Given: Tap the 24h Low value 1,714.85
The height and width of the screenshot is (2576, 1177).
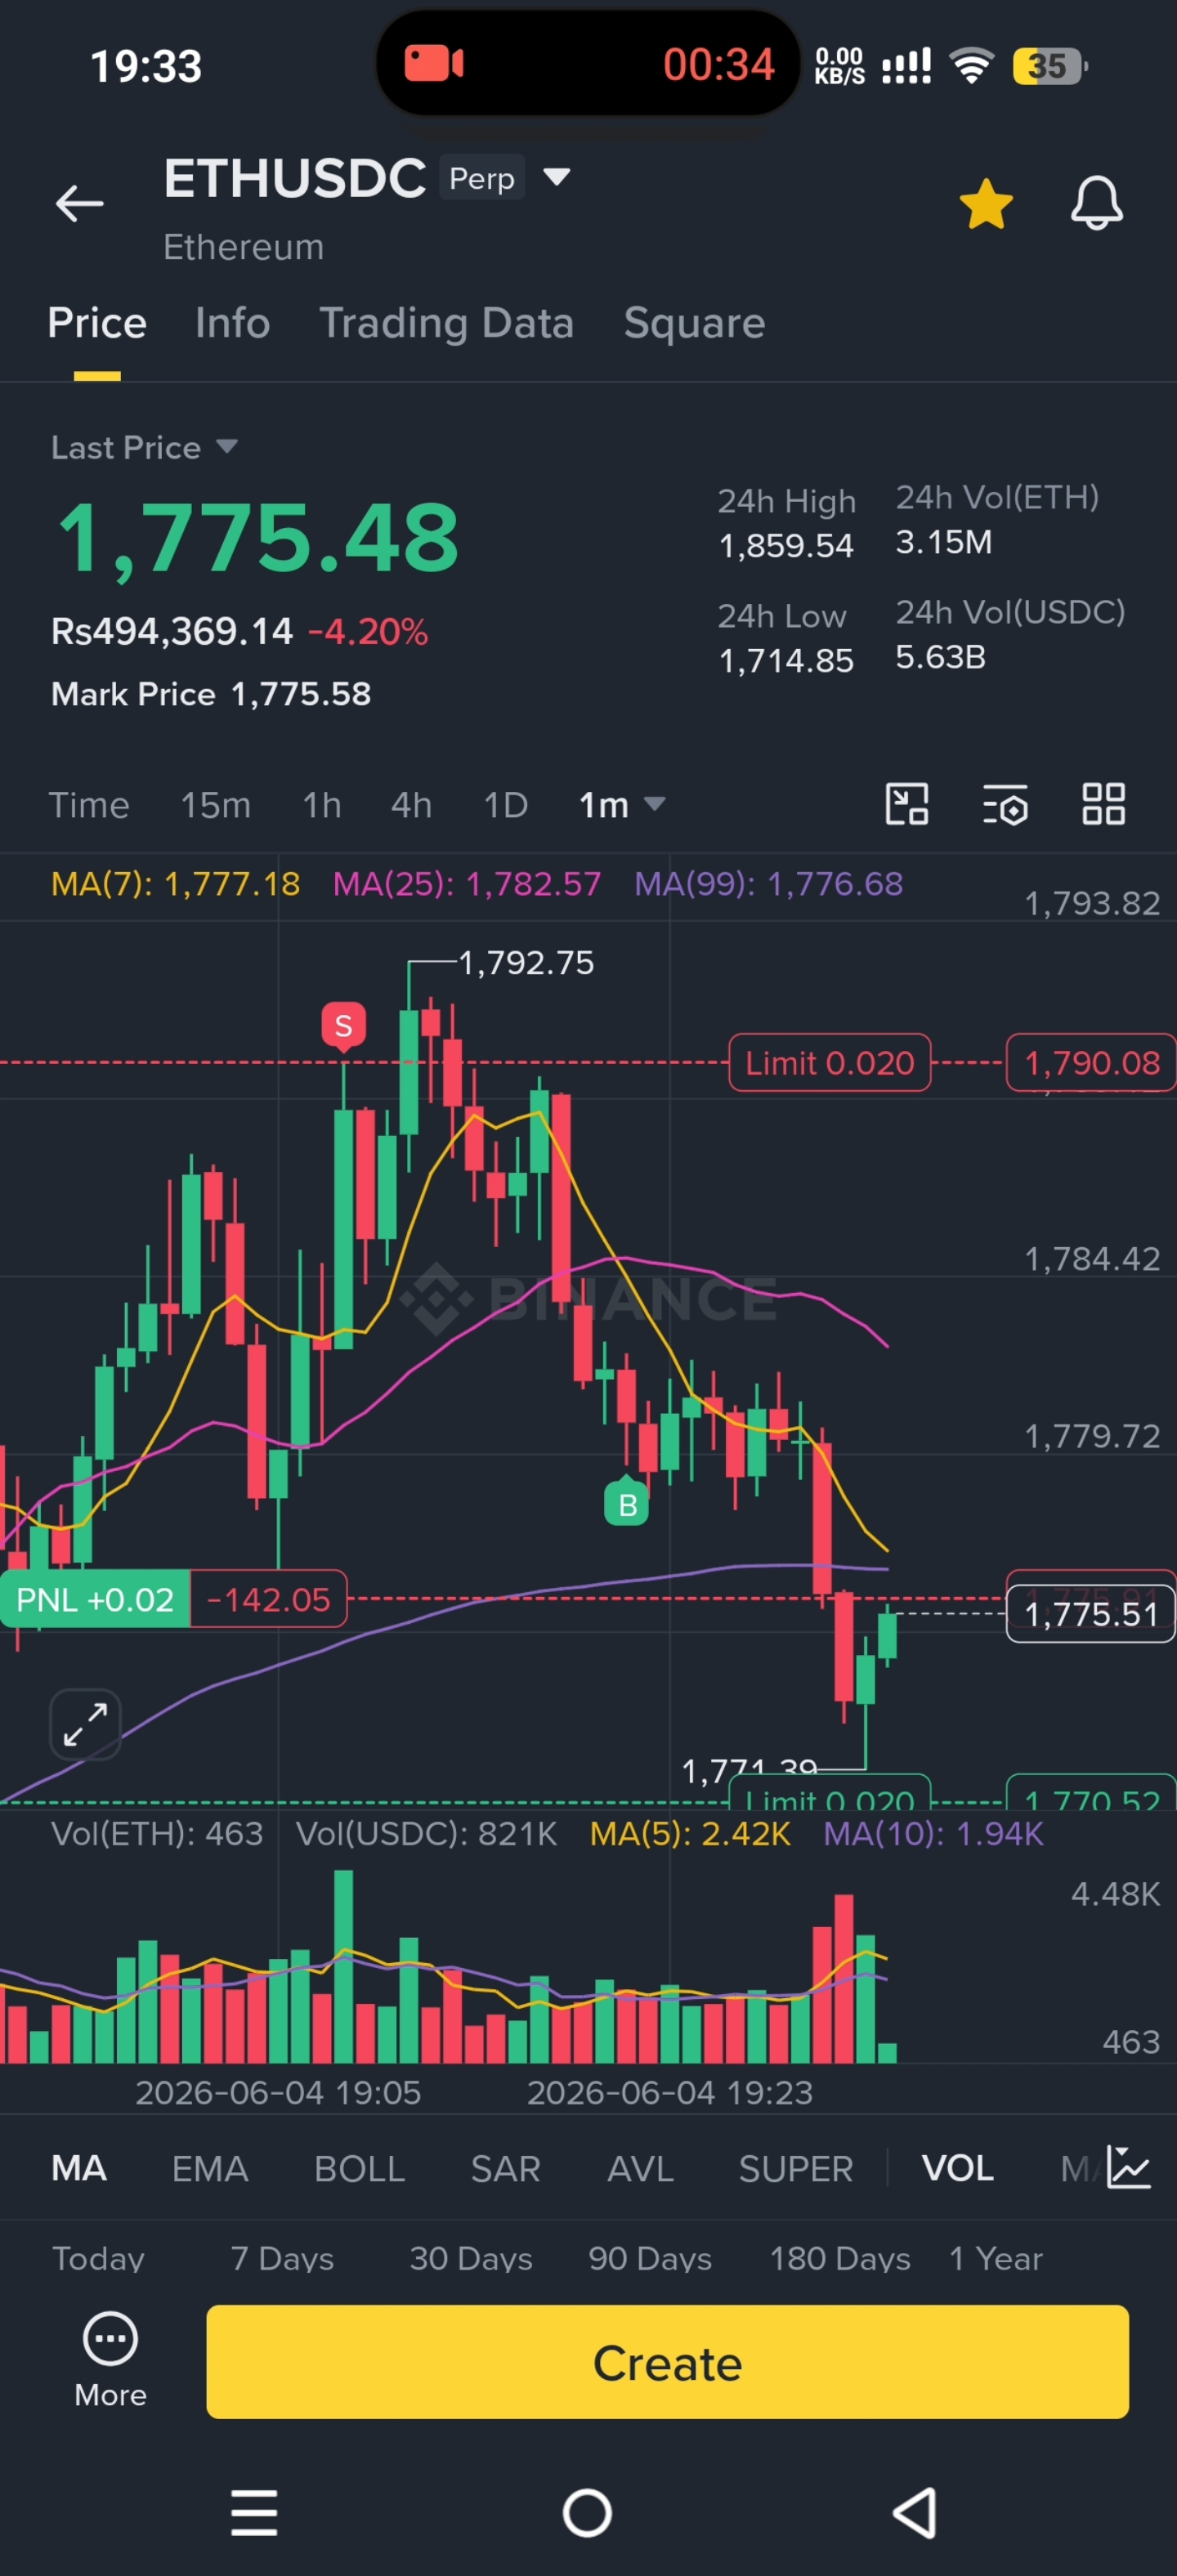Looking at the screenshot, I should click(x=786, y=661).
